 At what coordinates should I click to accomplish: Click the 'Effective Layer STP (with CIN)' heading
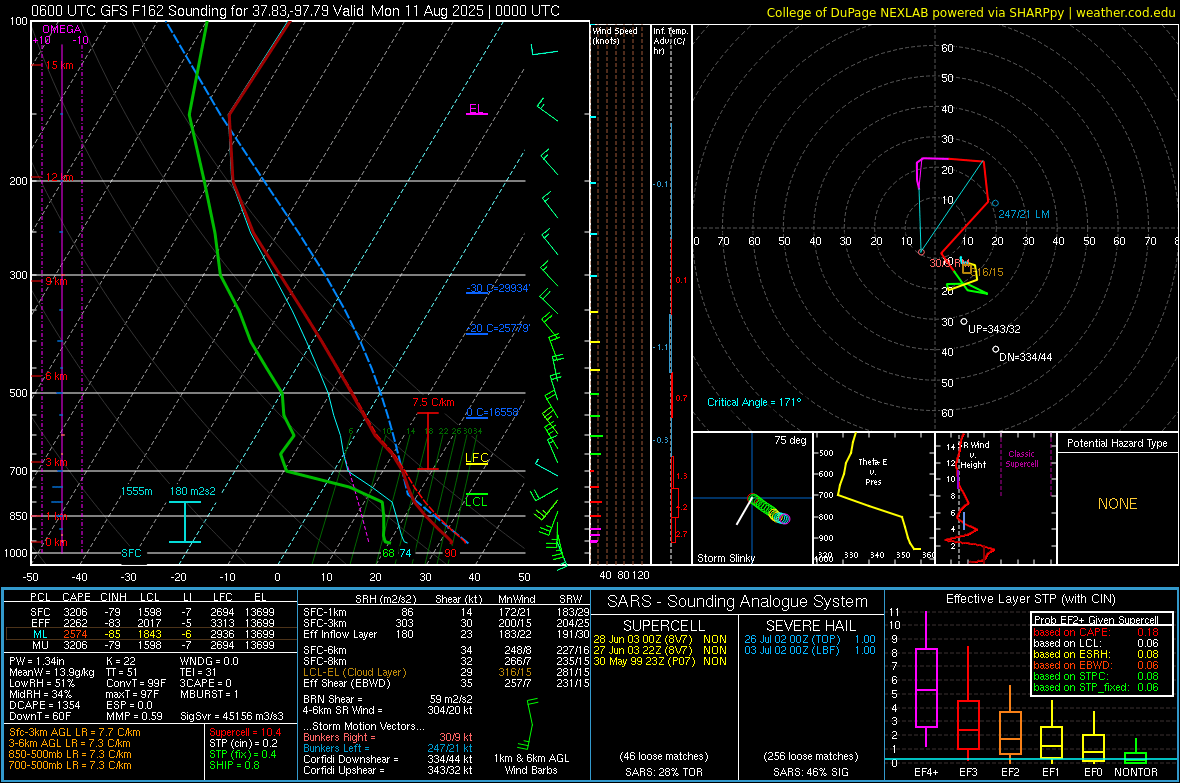[1030, 599]
